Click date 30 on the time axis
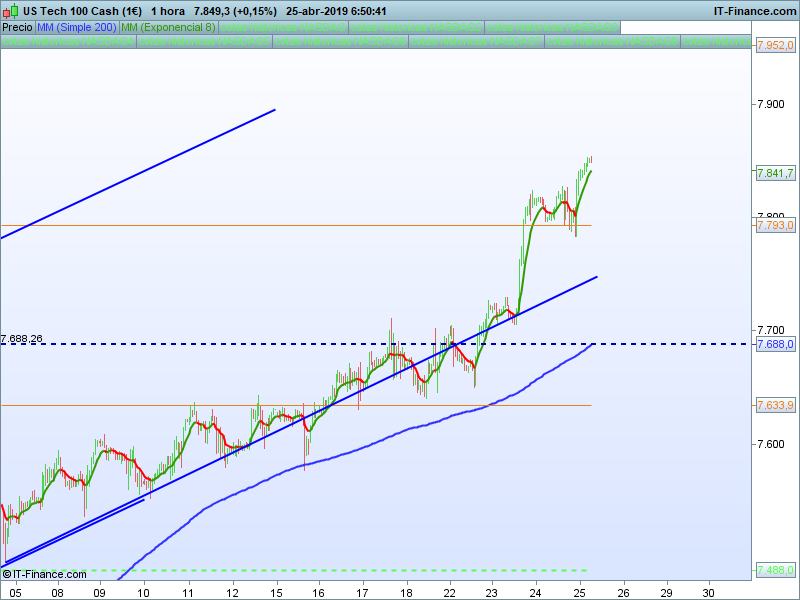The width and height of the screenshot is (800, 600). (708, 593)
